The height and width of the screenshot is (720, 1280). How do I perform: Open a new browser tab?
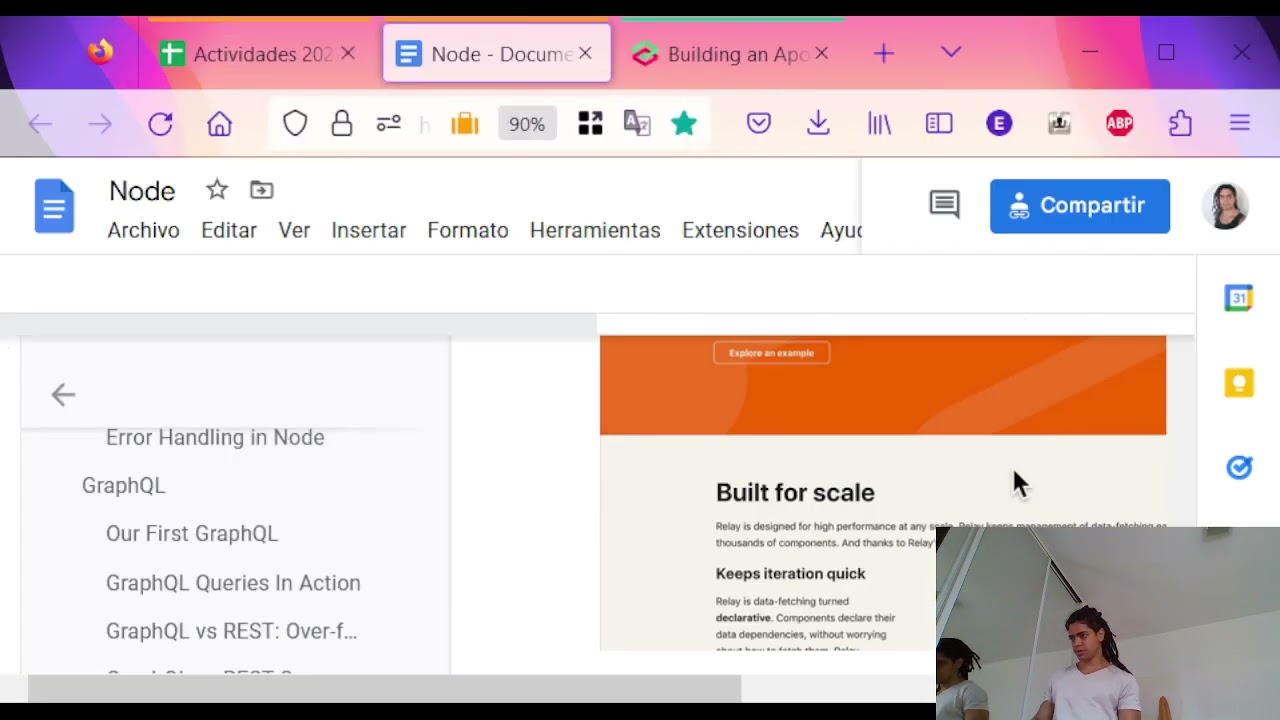(884, 54)
